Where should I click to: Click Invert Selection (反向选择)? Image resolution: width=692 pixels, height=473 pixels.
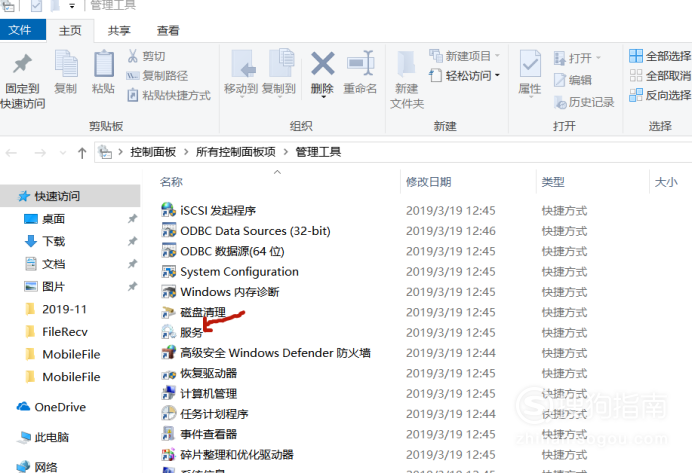pos(660,95)
